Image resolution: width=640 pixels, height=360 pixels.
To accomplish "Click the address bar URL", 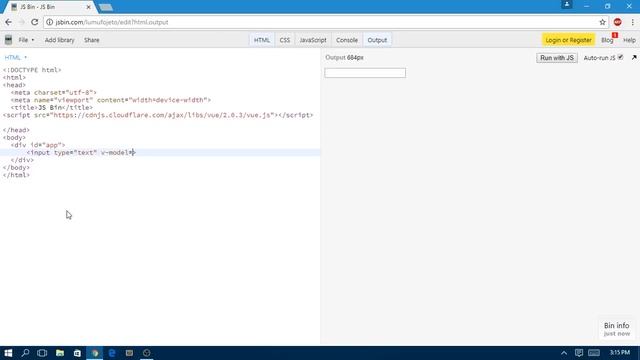I will click(x=112, y=22).
